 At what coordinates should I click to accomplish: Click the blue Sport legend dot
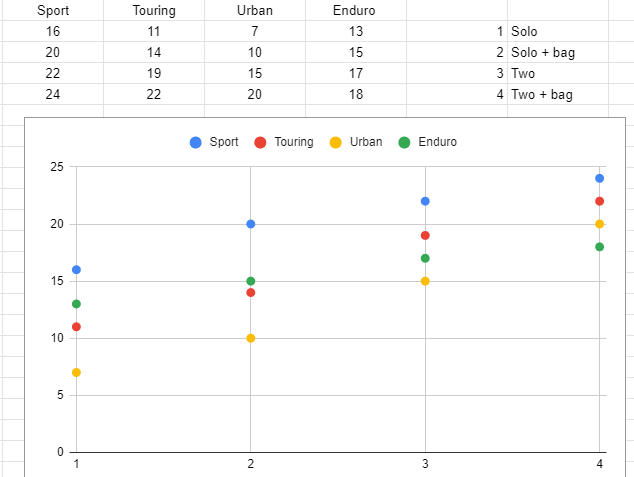point(196,142)
